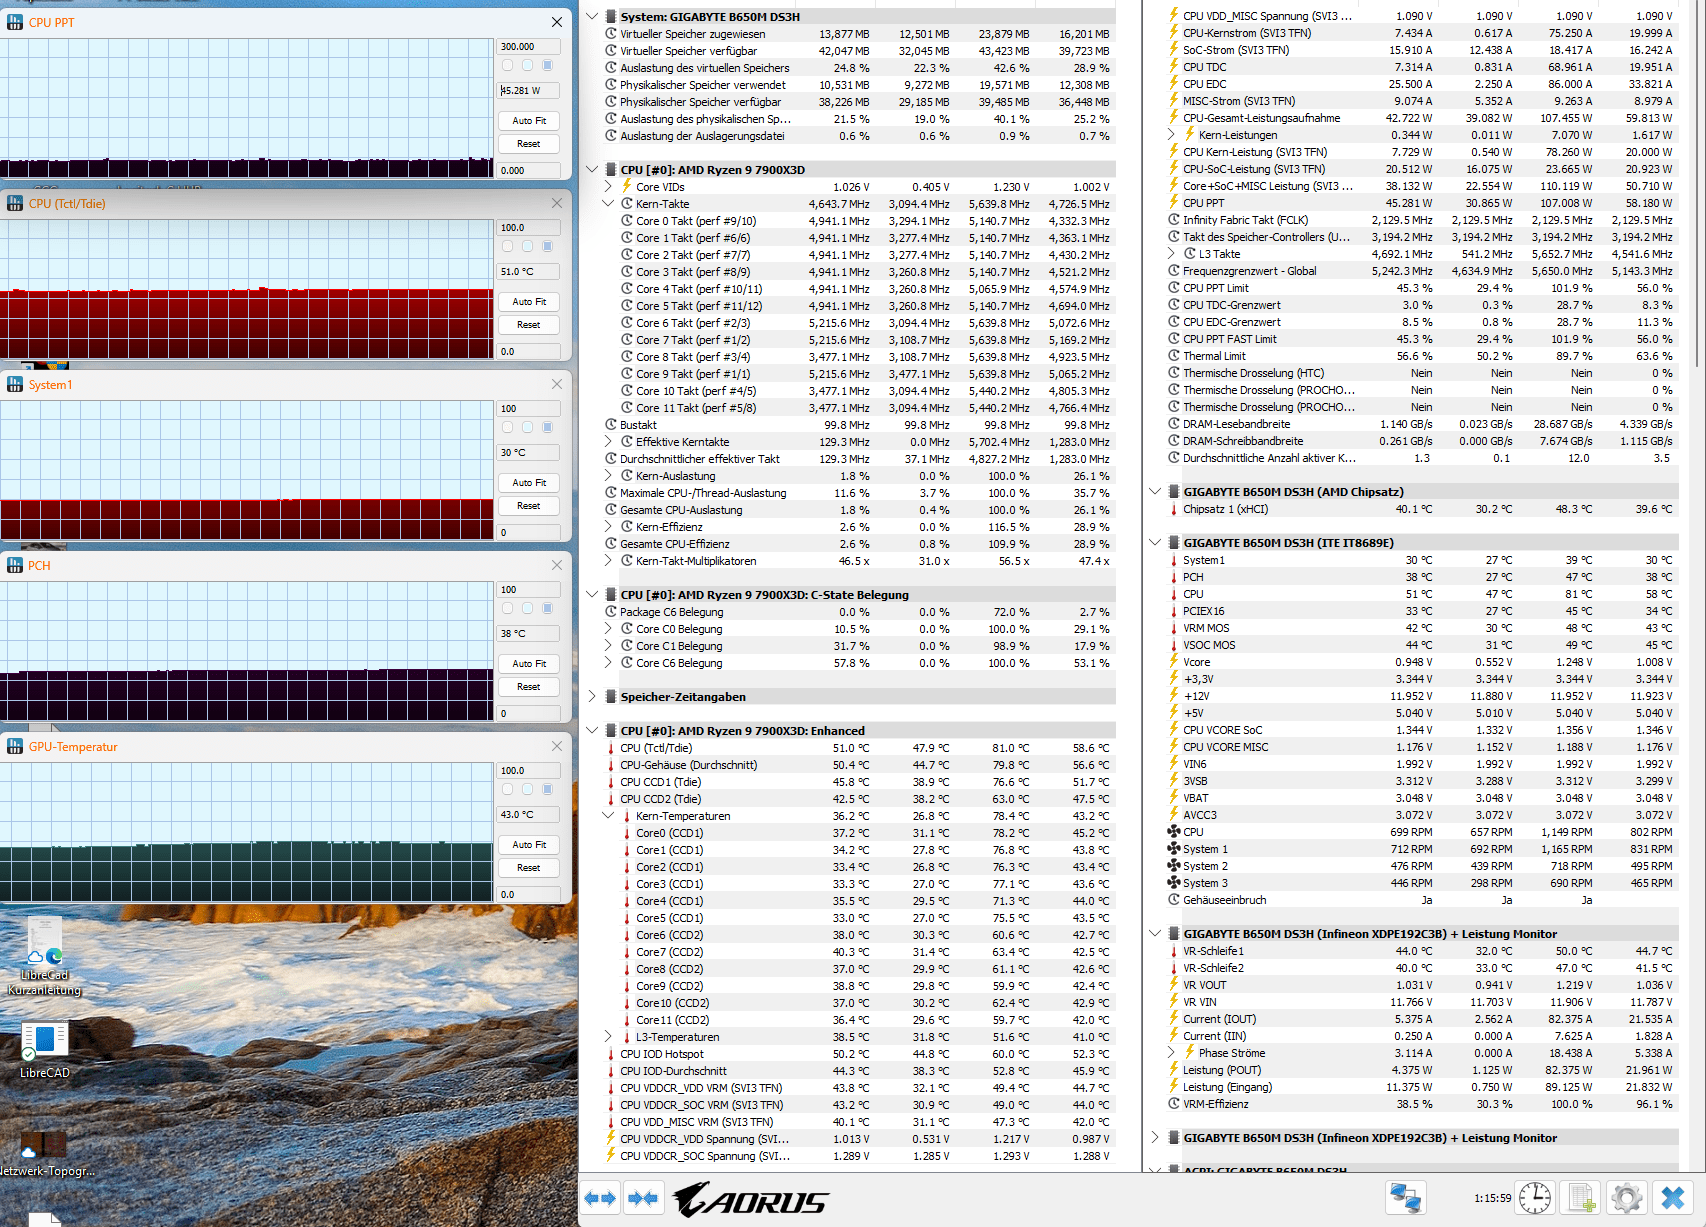Select Package C6 Belegung row
This screenshot has width=1706, height=1227.
pyautogui.click(x=860, y=612)
